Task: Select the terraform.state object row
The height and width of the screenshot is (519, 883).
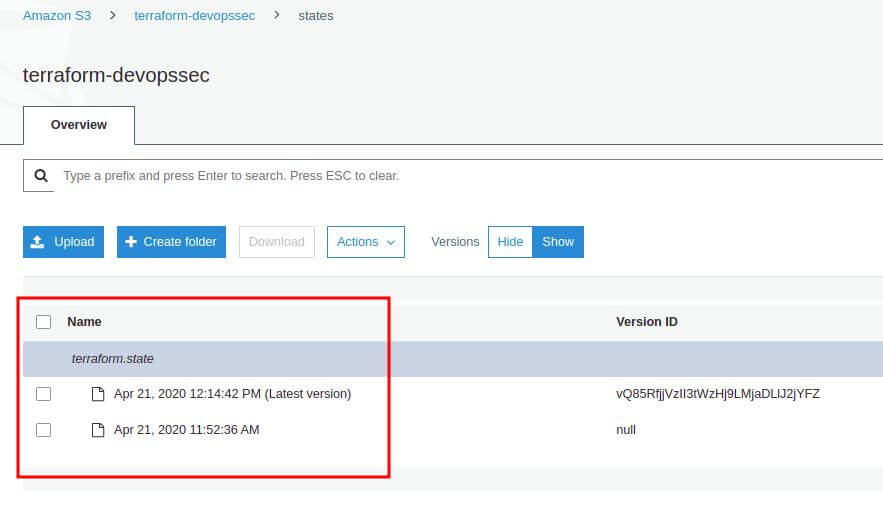Action: 113,358
